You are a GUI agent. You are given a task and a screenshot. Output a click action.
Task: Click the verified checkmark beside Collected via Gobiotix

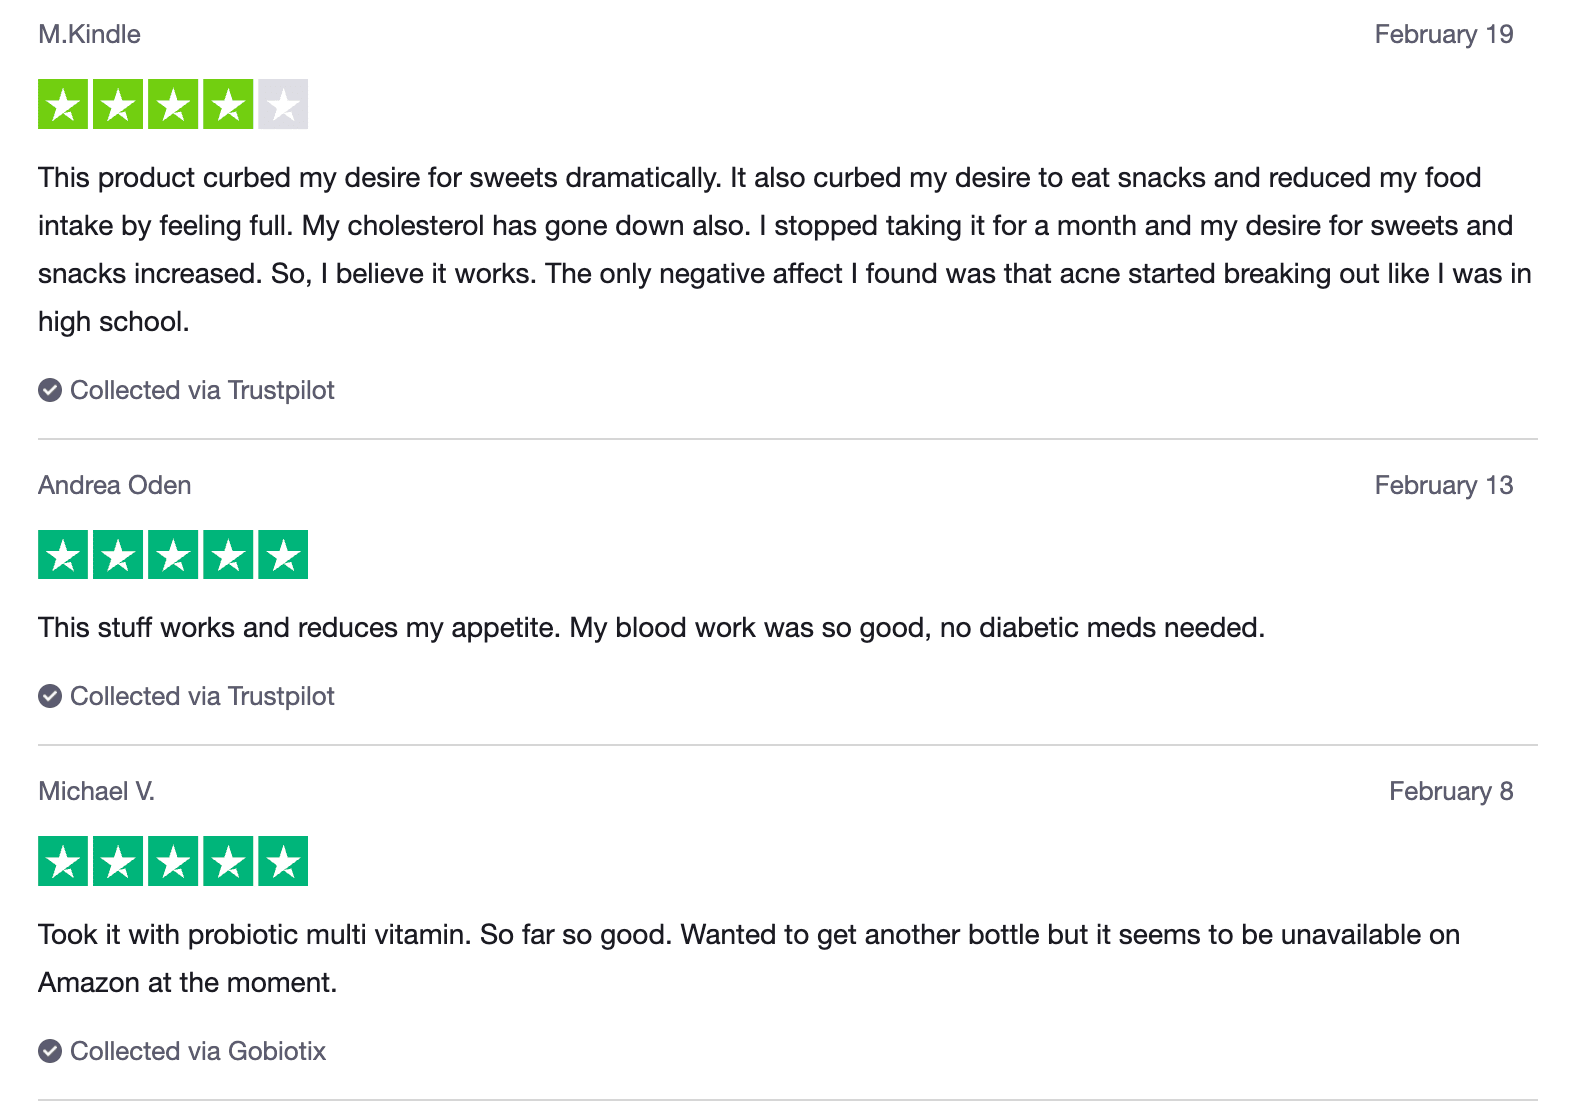click(x=50, y=1051)
